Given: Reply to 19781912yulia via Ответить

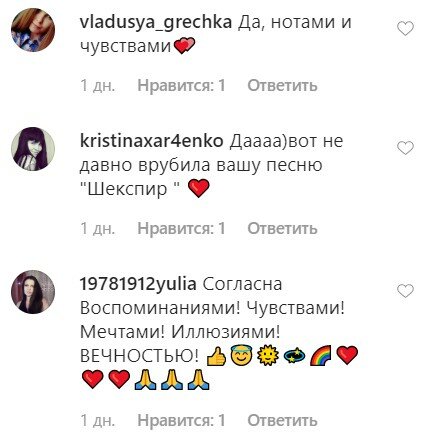Looking at the screenshot, I should pyautogui.click(x=282, y=421).
